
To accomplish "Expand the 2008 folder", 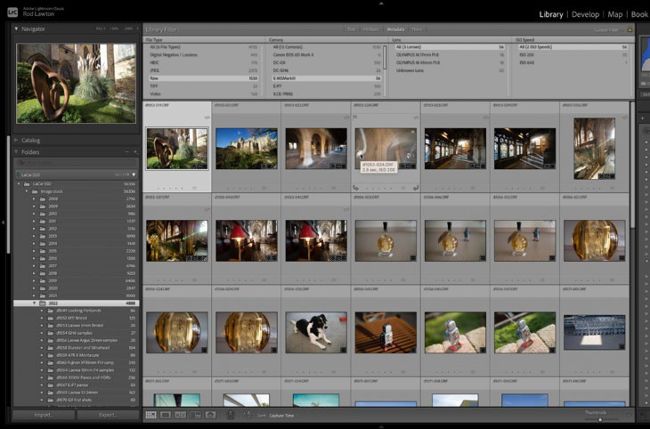I will click(34, 199).
